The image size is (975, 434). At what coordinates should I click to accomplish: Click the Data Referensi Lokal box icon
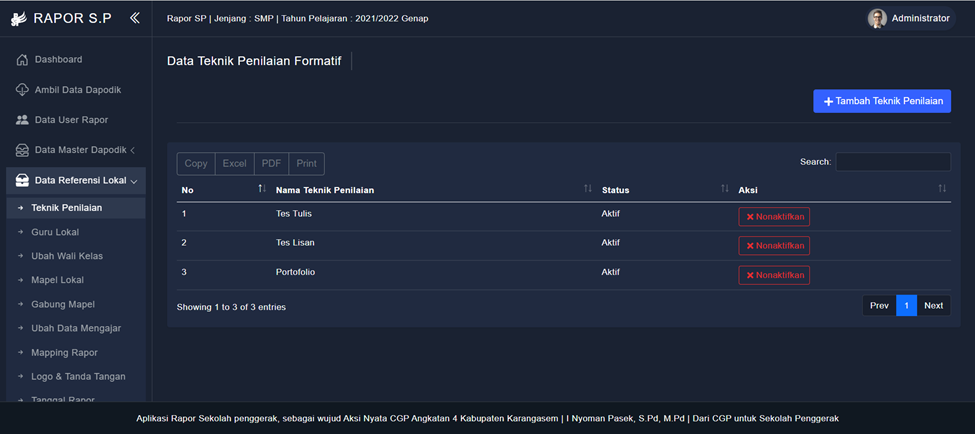[x=22, y=181]
